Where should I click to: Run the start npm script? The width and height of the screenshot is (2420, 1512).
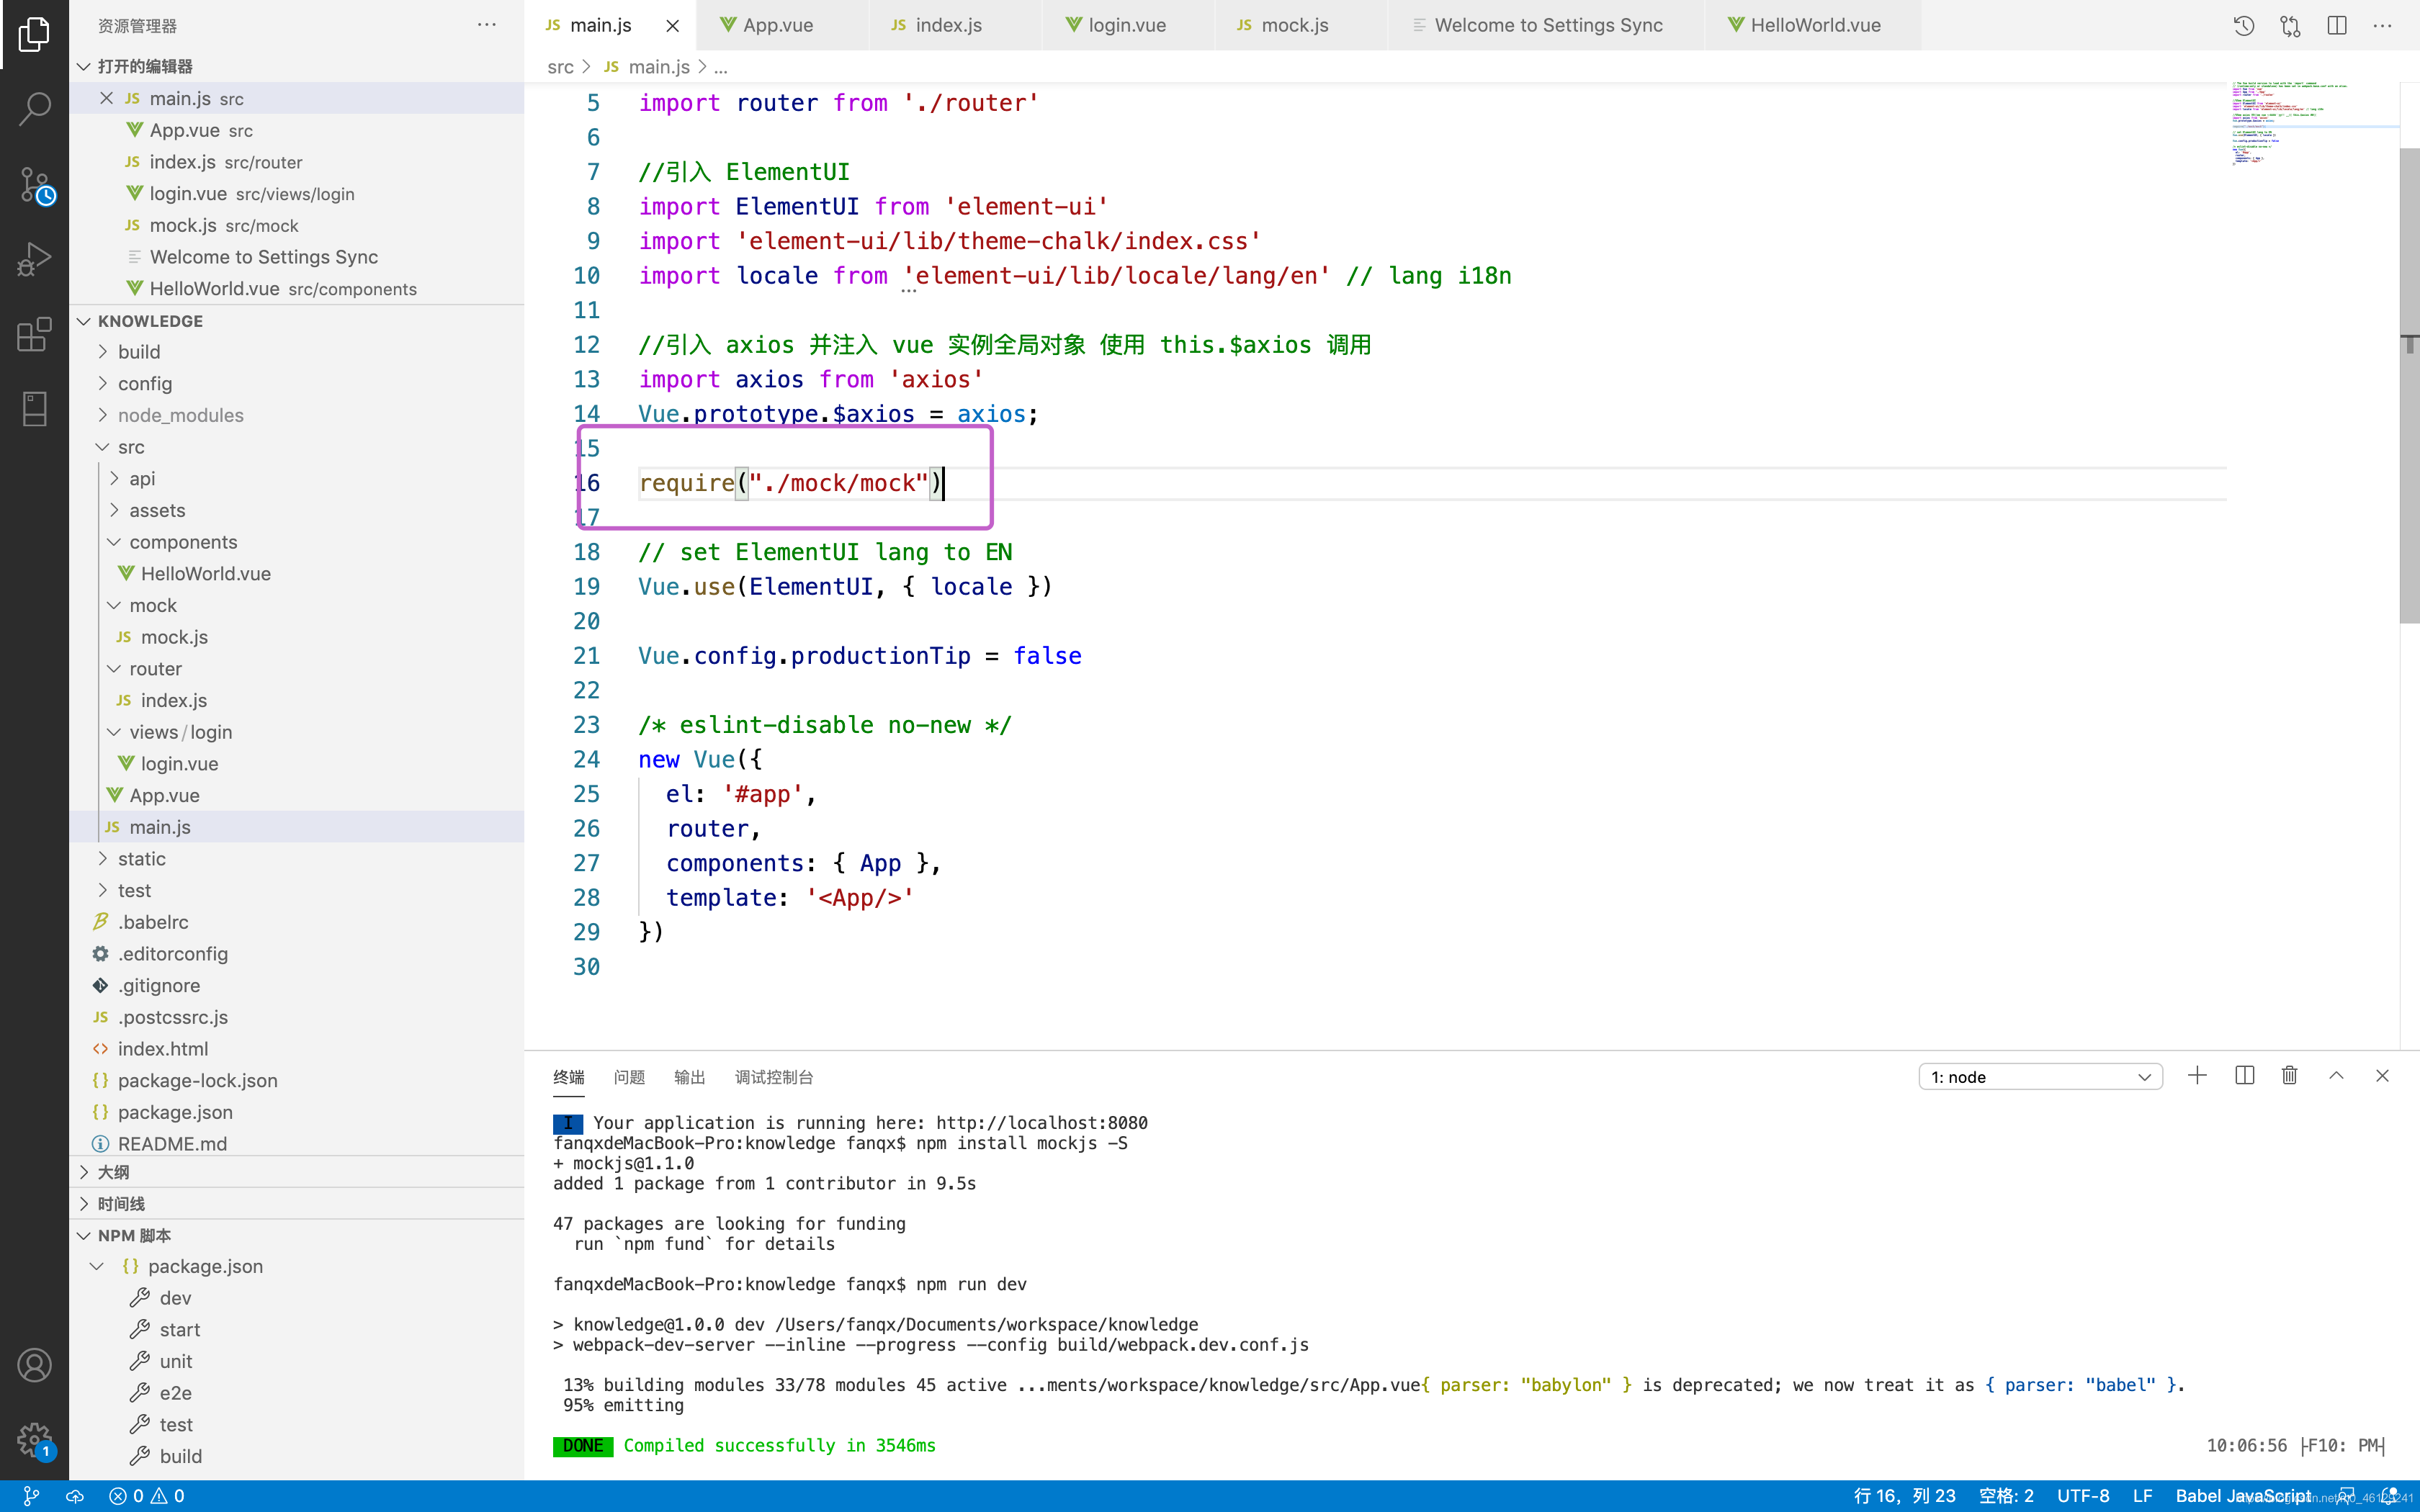coord(180,1330)
